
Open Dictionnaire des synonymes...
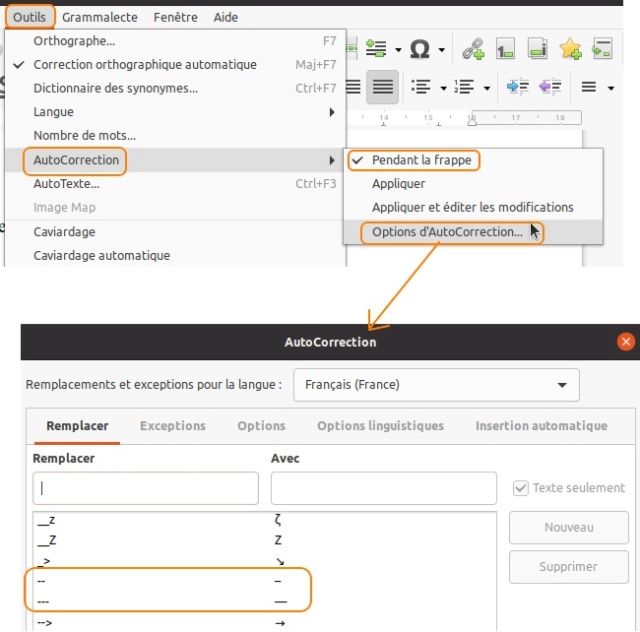point(175,88)
